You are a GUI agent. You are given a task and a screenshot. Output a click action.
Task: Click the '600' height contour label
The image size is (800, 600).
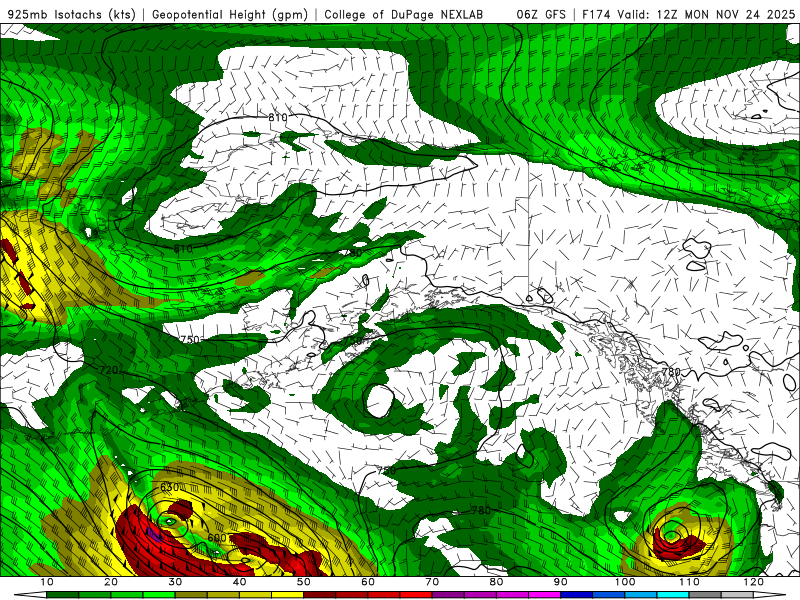click(217, 538)
